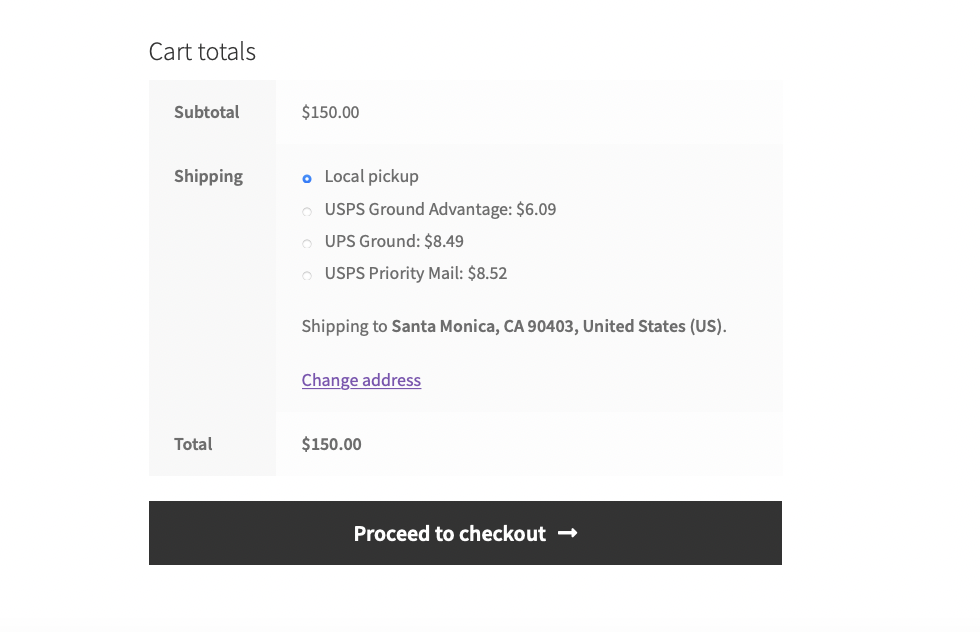Click the Subtotal row label
980x632 pixels.
point(207,112)
